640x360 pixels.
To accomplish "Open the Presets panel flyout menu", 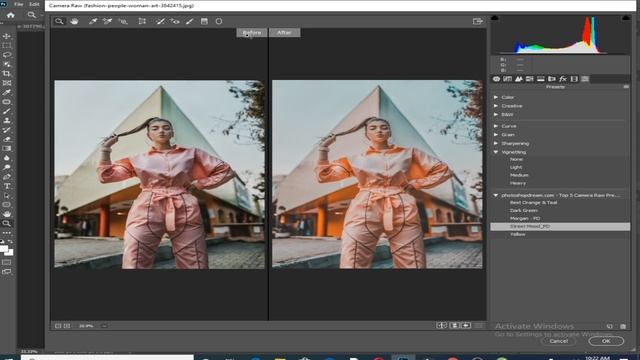I will pyautogui.click(x=626, y=87).
